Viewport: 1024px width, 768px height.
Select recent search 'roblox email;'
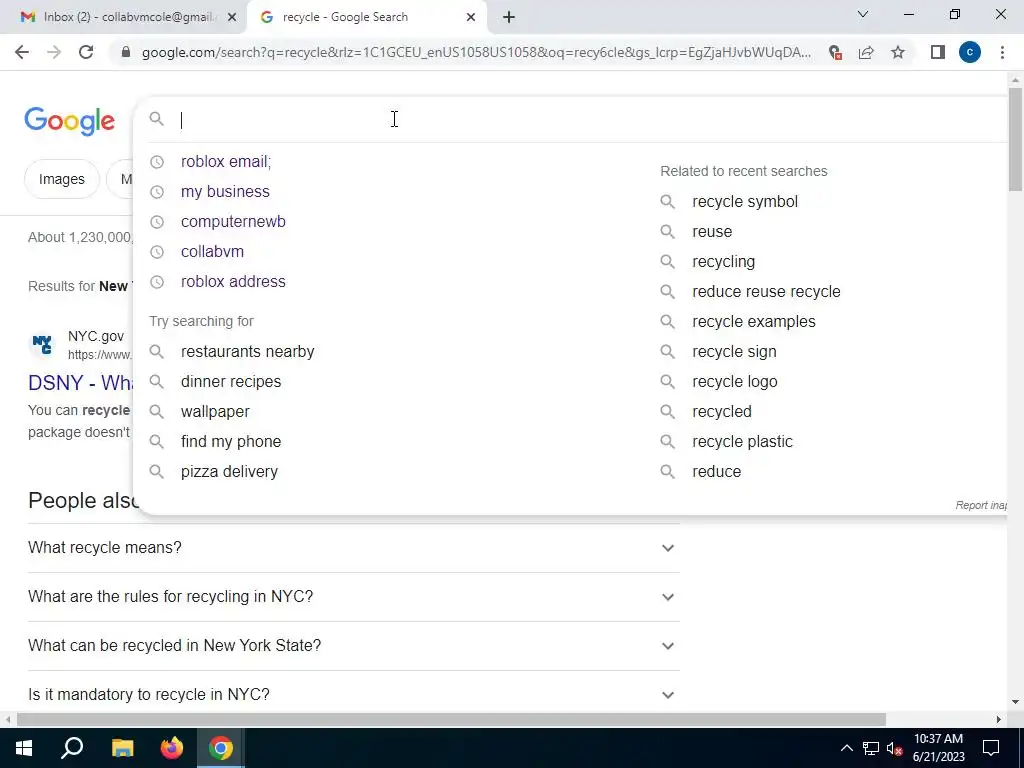point(225,161)
